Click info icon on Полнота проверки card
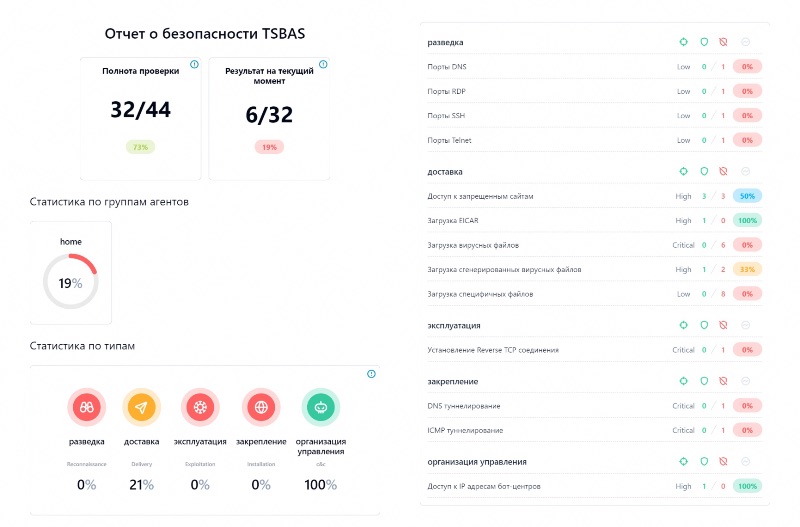The height and width of the screenshot is (527, 800). coord(194,64)
